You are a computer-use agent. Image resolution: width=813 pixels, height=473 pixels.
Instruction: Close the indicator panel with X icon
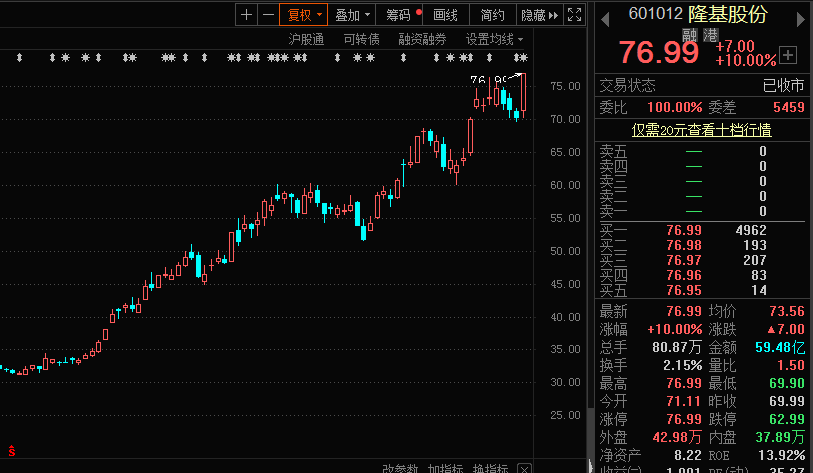click(x=524, y=469)
